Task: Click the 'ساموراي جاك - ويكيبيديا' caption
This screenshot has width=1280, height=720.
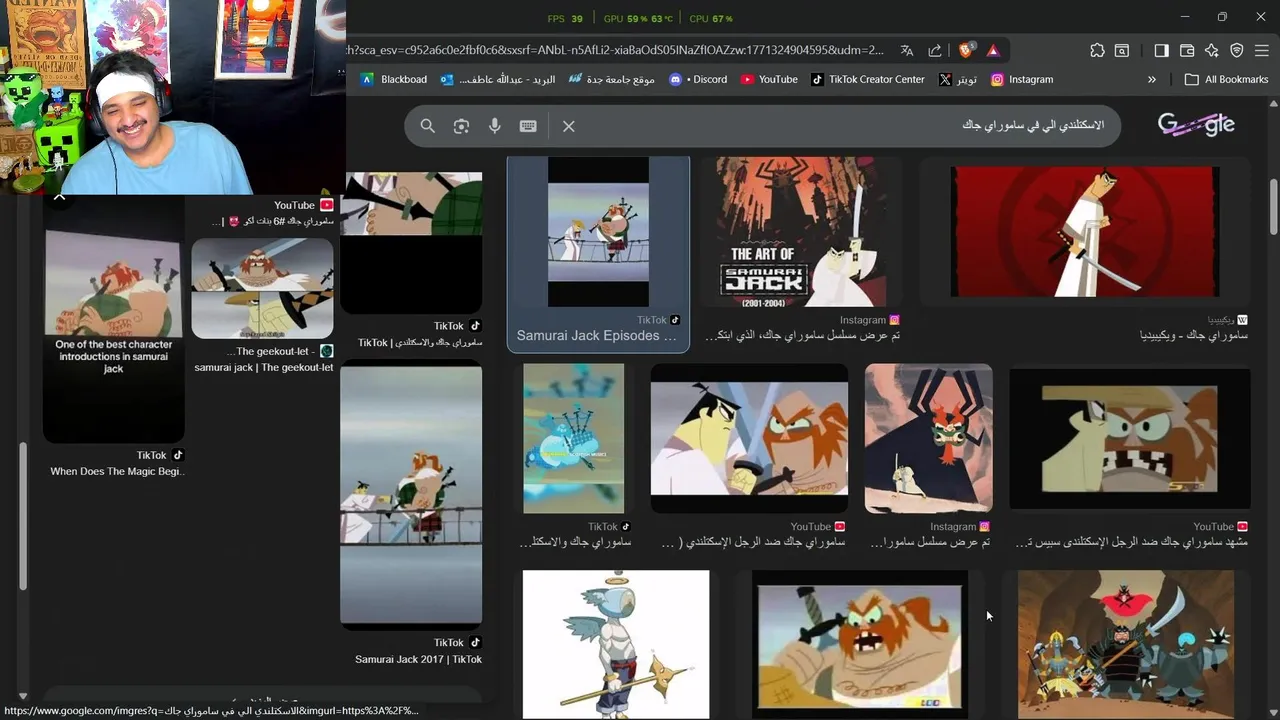Action: click(x=1194, y=336)
